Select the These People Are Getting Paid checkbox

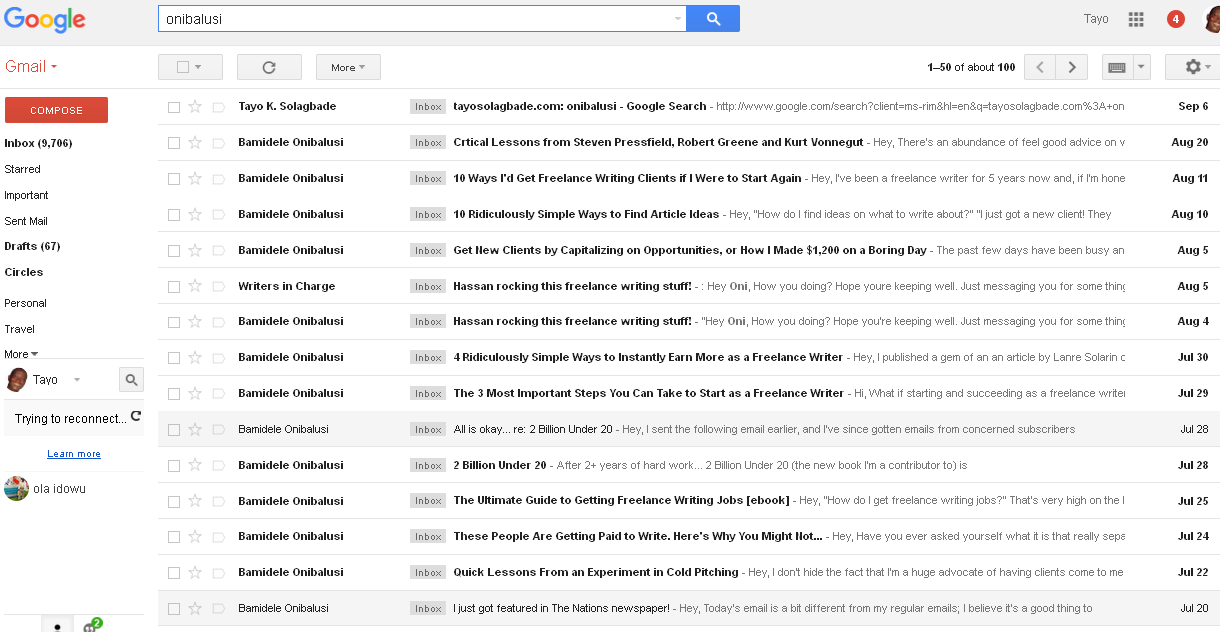pyautogui.click(x=174, y=536)
